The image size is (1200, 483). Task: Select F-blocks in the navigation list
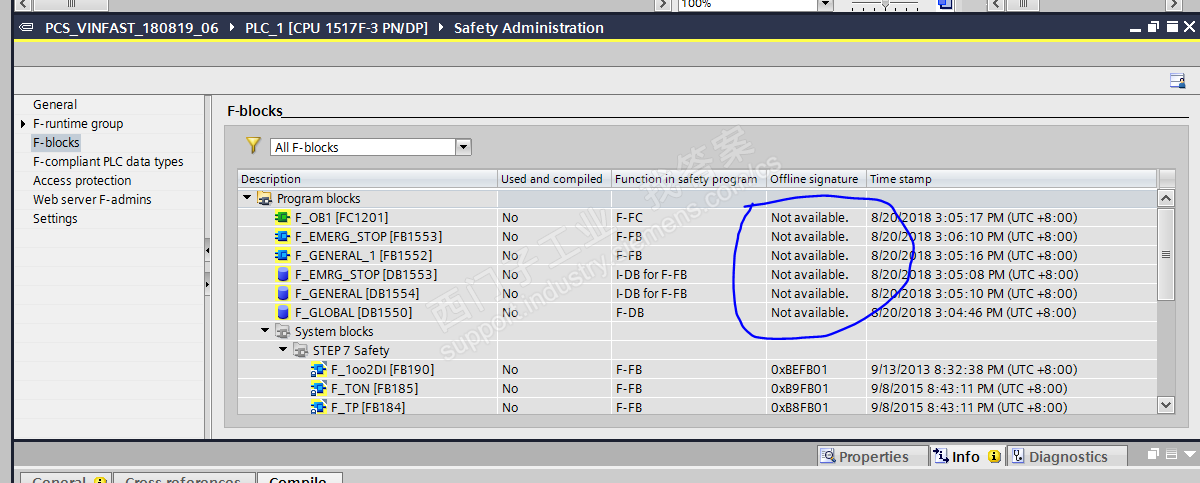(56, 142)
